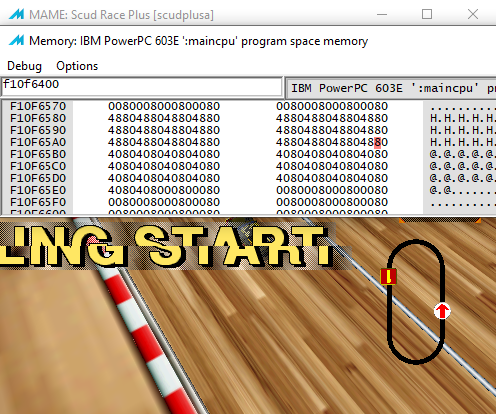
Task: Click the yellow-red start marker on the track map
Action: click(389, 277)
